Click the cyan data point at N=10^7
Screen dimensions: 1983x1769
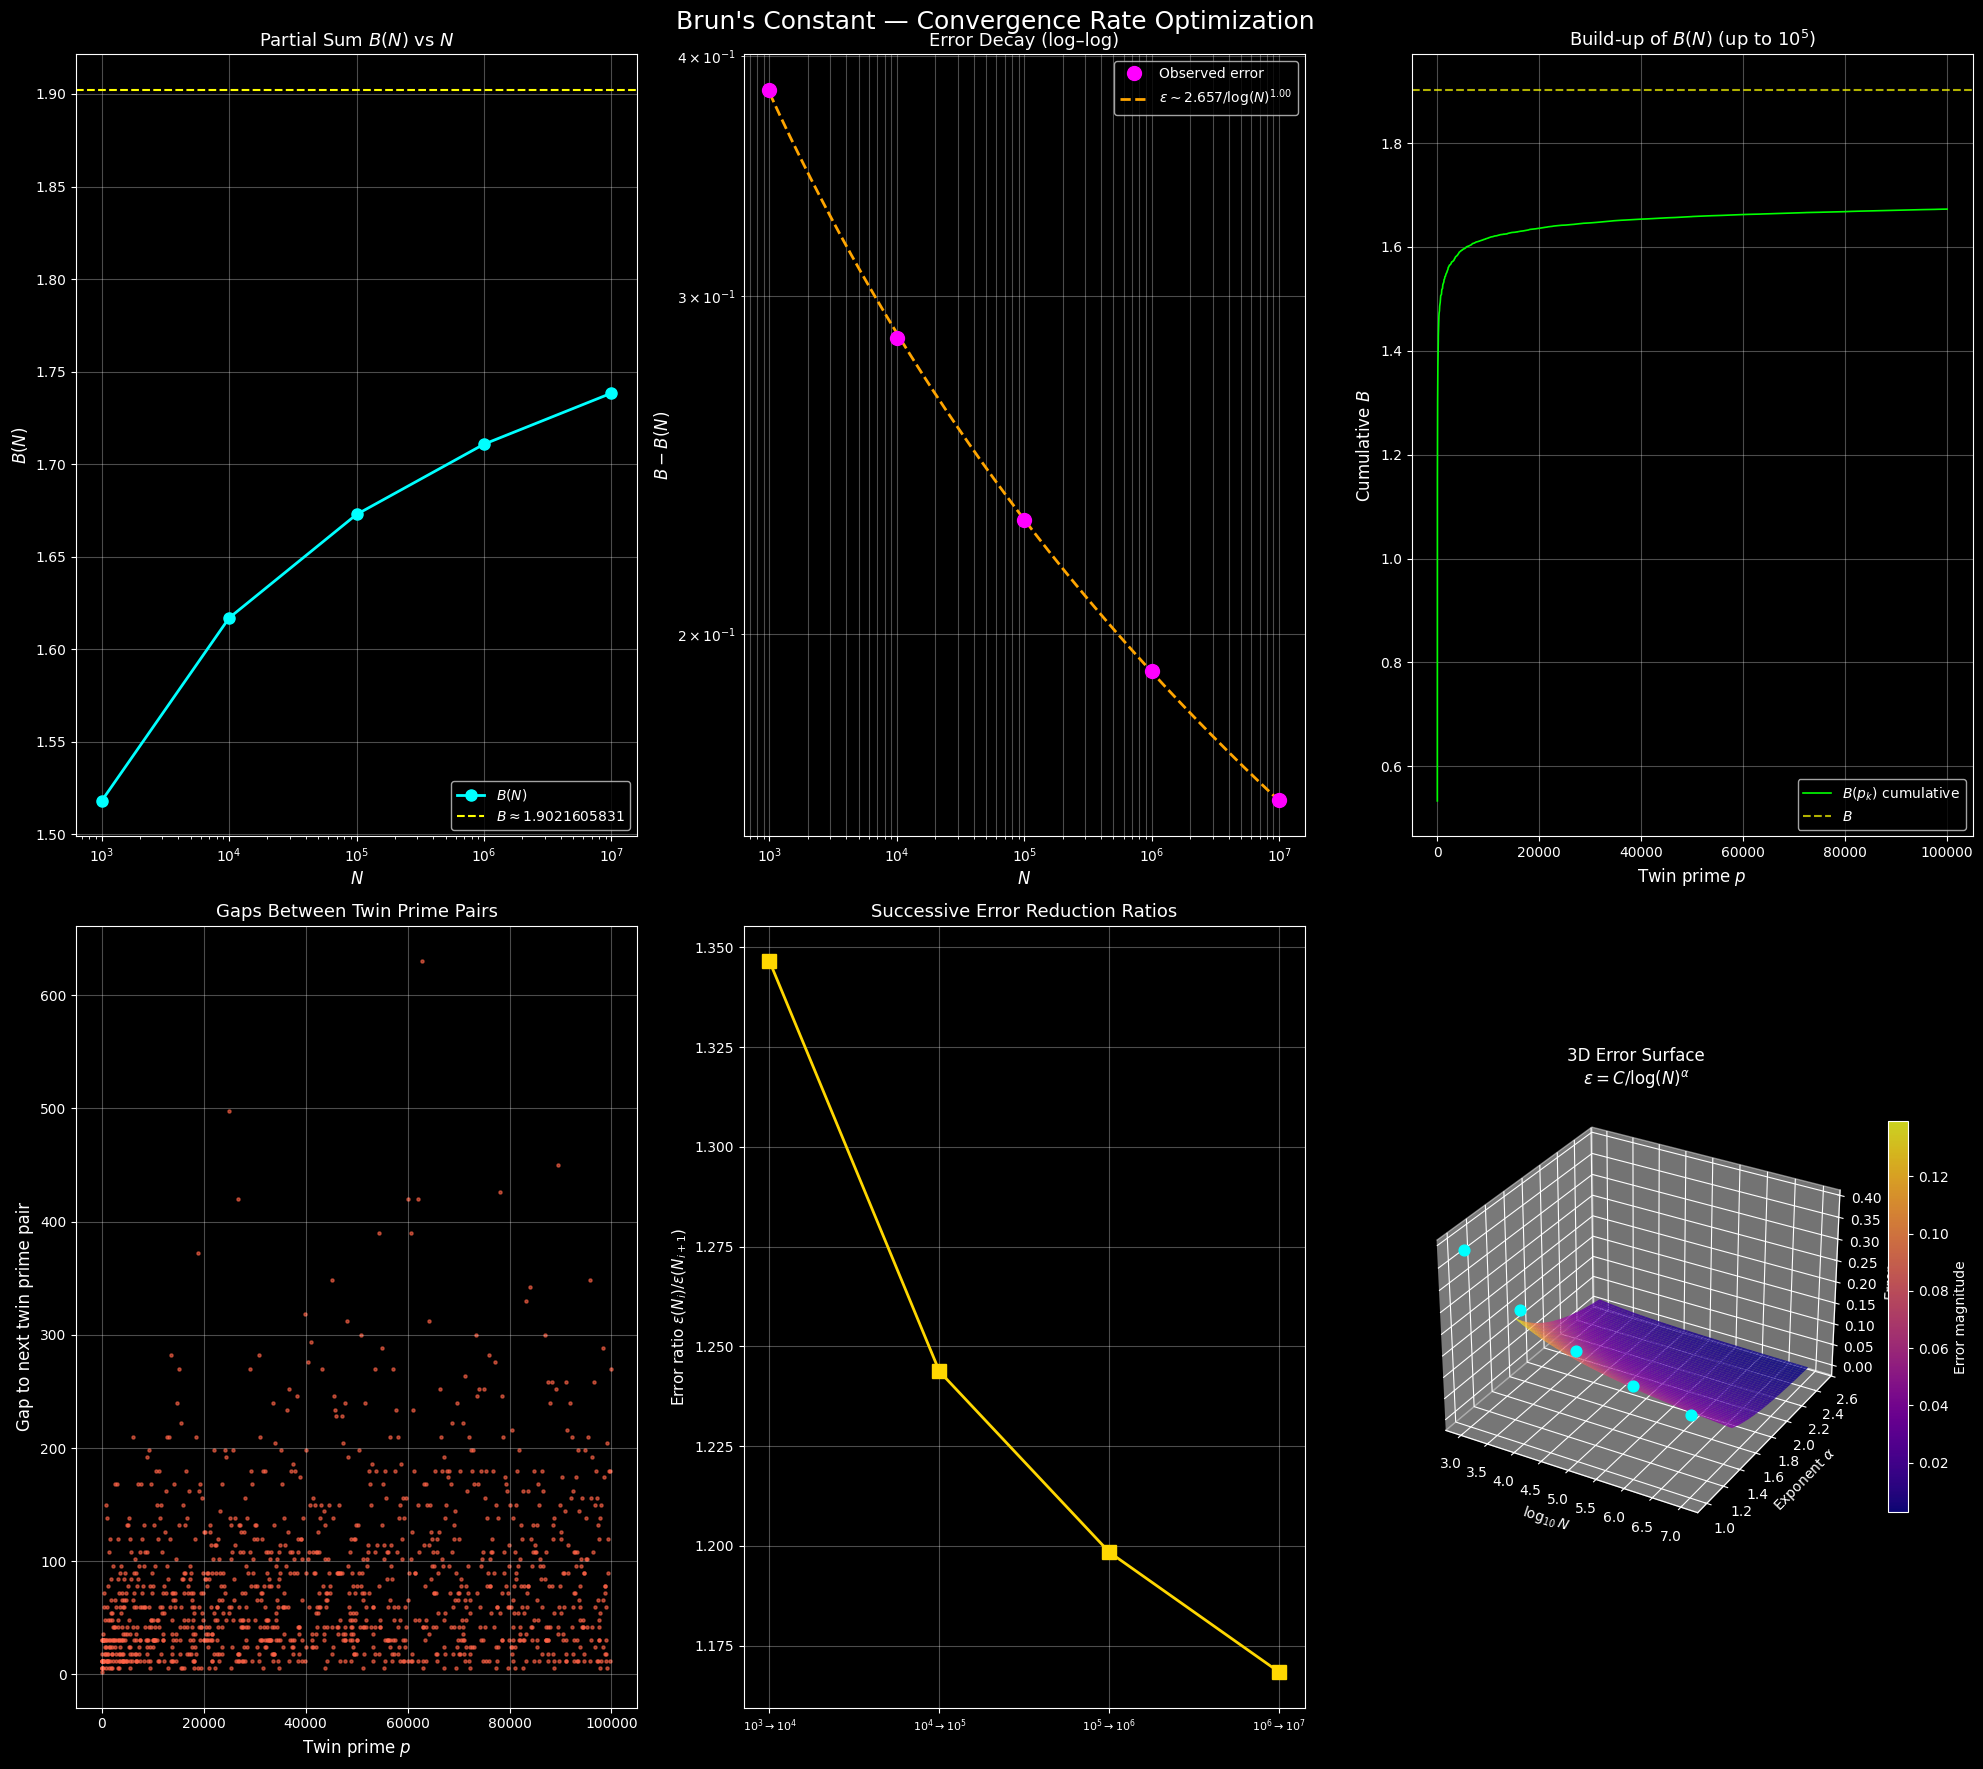611,393
